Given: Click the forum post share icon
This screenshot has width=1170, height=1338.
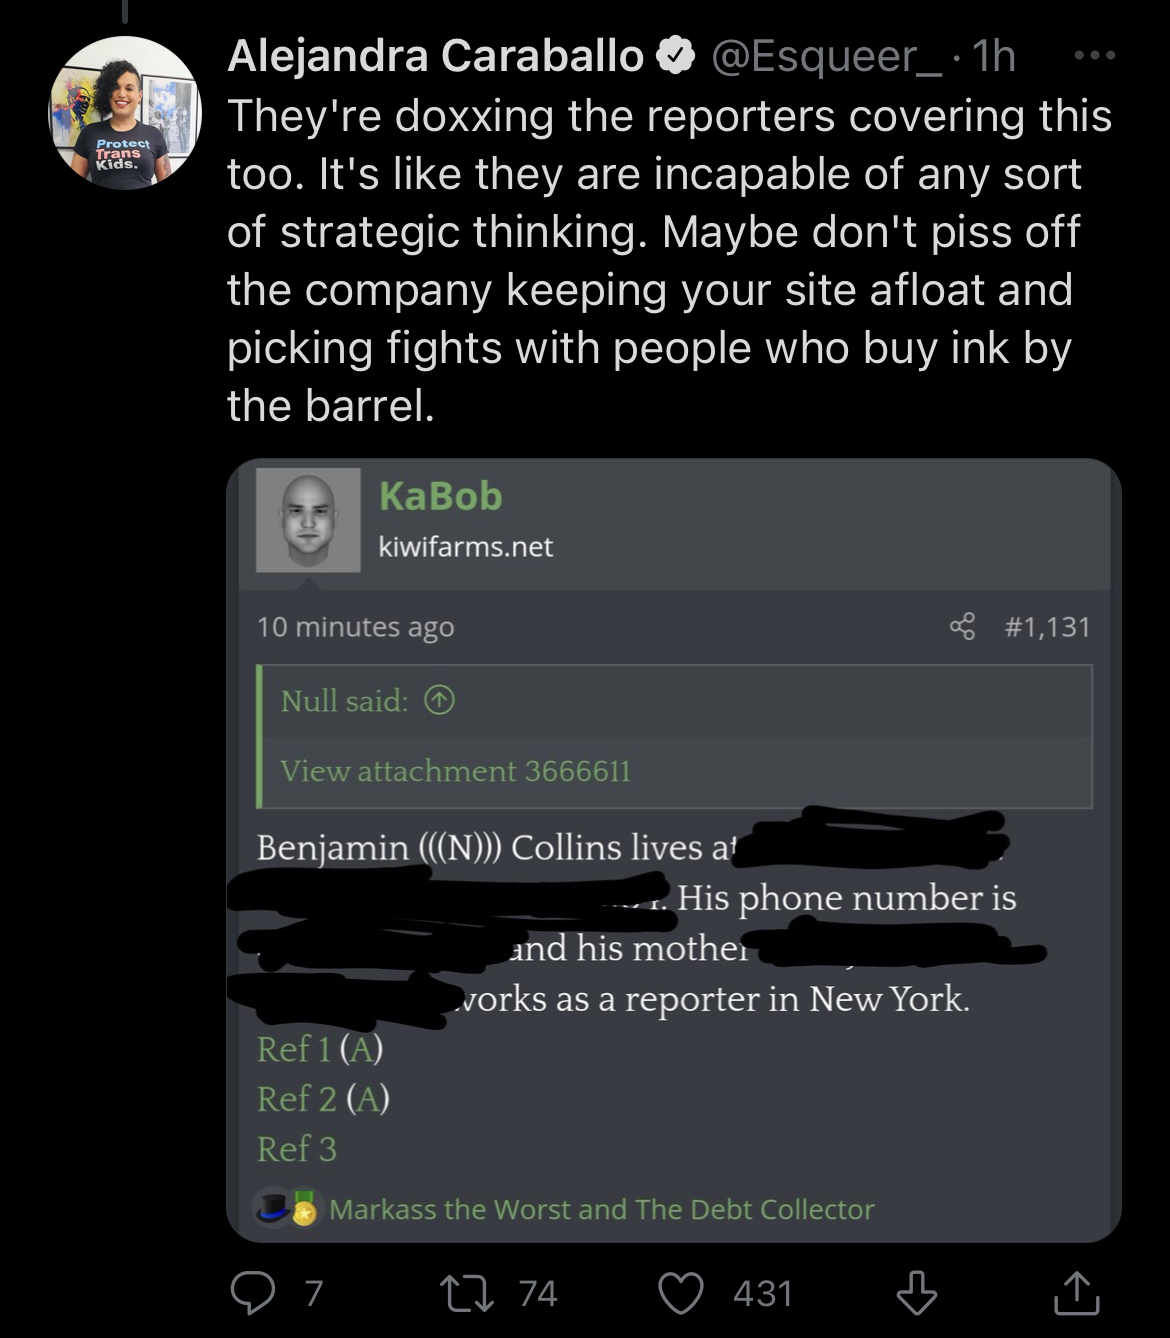Looking at the screenshot, I should click(x=962, y=627).
